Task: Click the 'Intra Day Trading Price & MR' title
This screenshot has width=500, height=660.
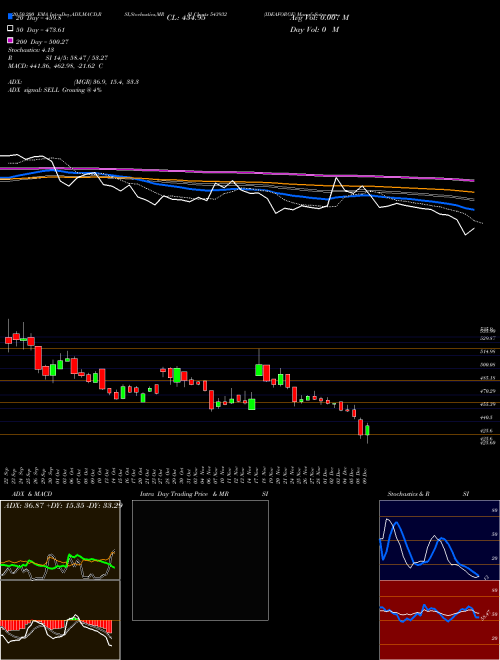Action: (184, 494)
